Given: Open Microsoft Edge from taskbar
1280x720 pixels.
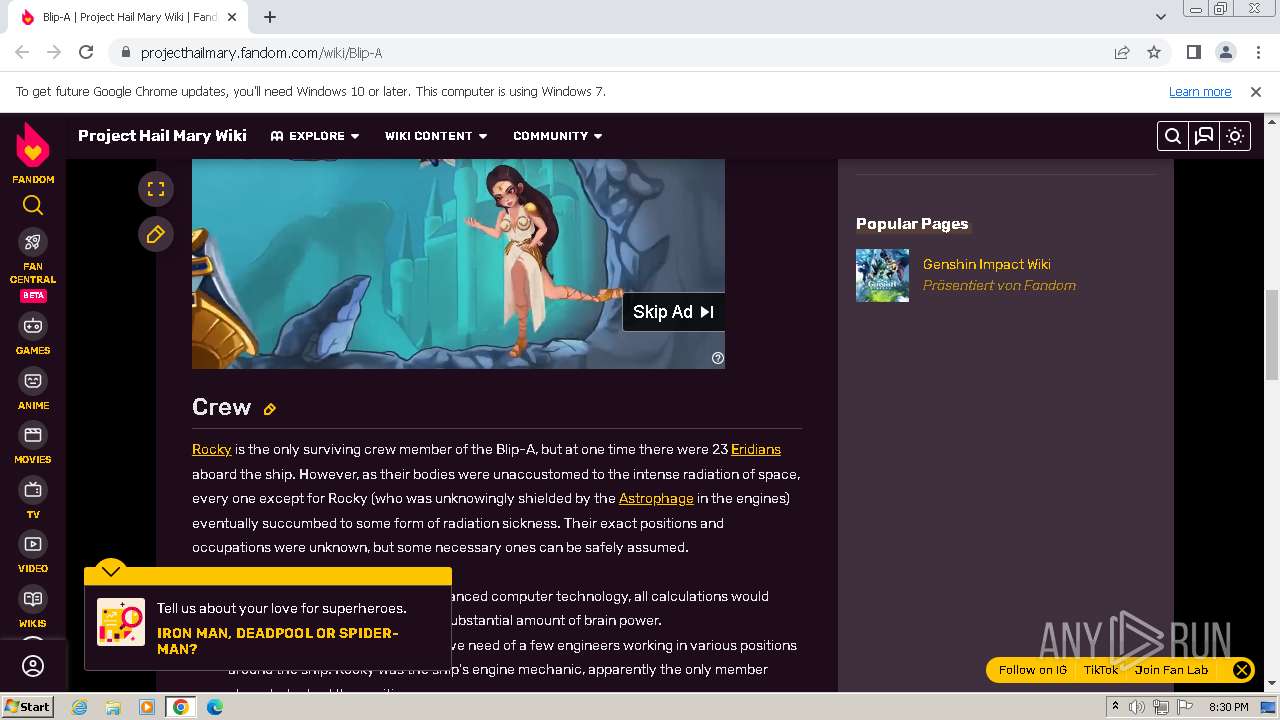Looking at the screenshot, I should [215, 707].
